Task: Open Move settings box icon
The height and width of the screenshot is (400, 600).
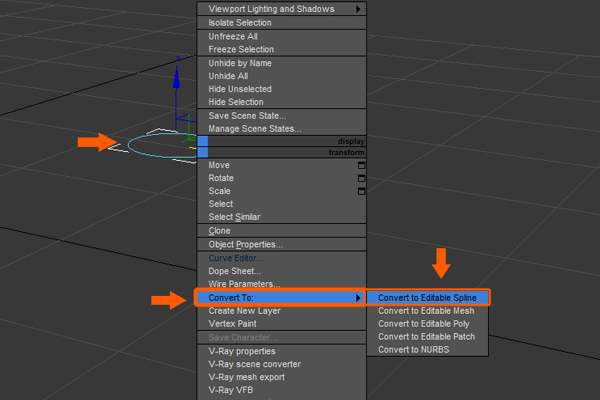Action: coord(361,165)
